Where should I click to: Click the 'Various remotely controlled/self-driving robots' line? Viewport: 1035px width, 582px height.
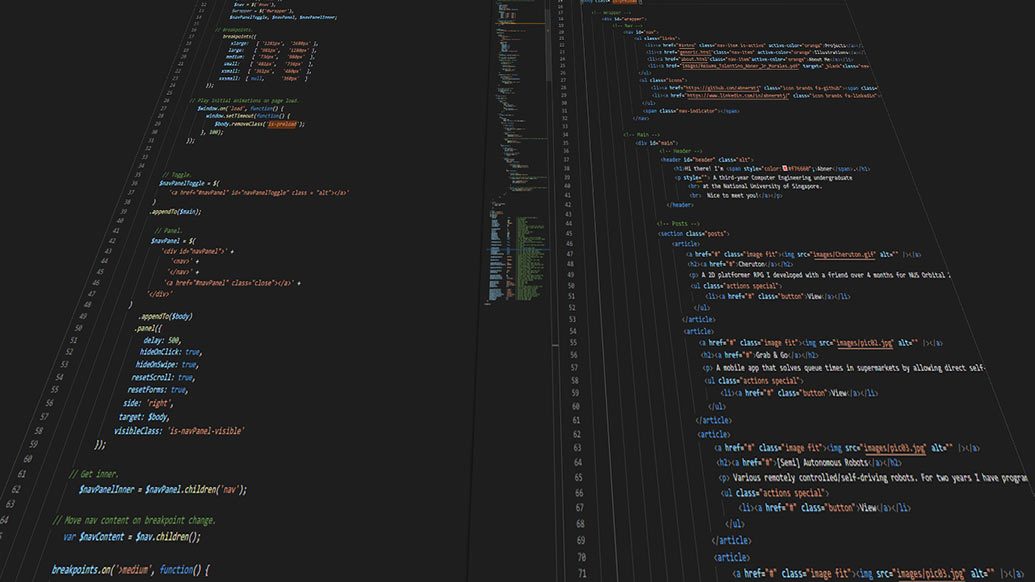coord(873,477)
